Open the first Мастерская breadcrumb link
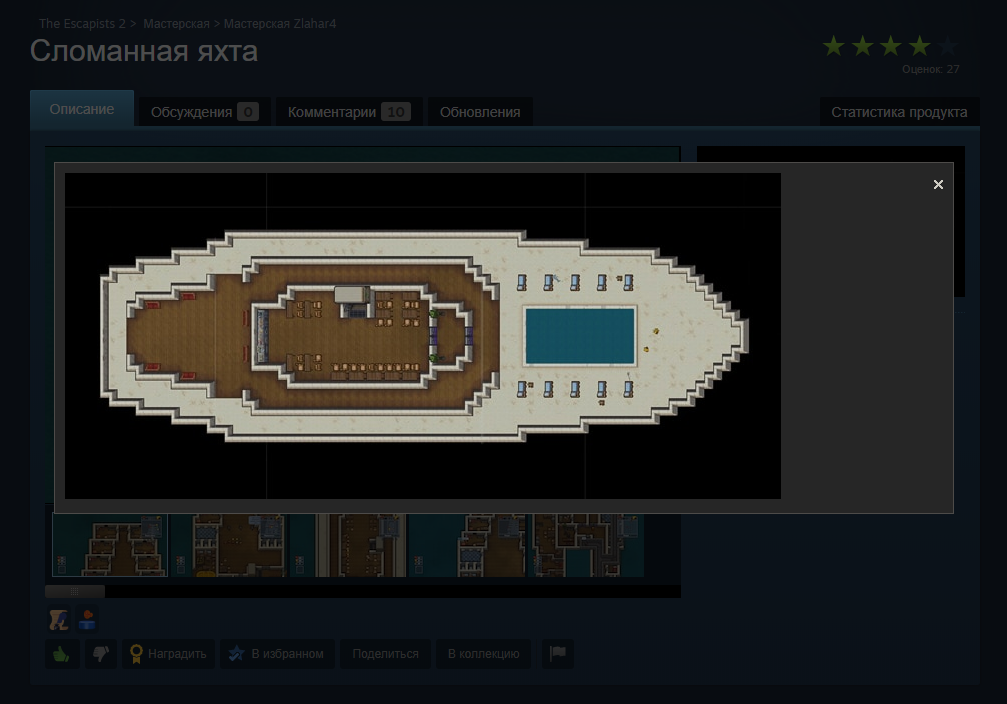 176,24
